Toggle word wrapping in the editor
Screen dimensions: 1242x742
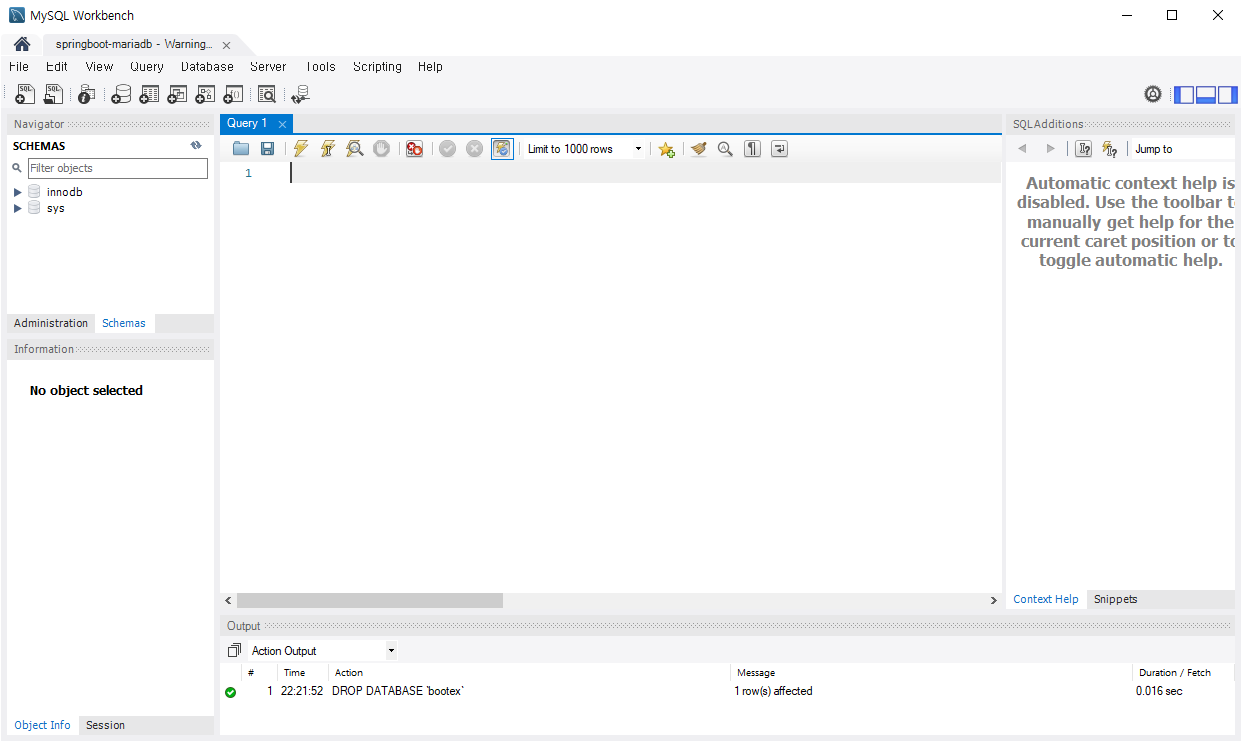click(779, 149)
